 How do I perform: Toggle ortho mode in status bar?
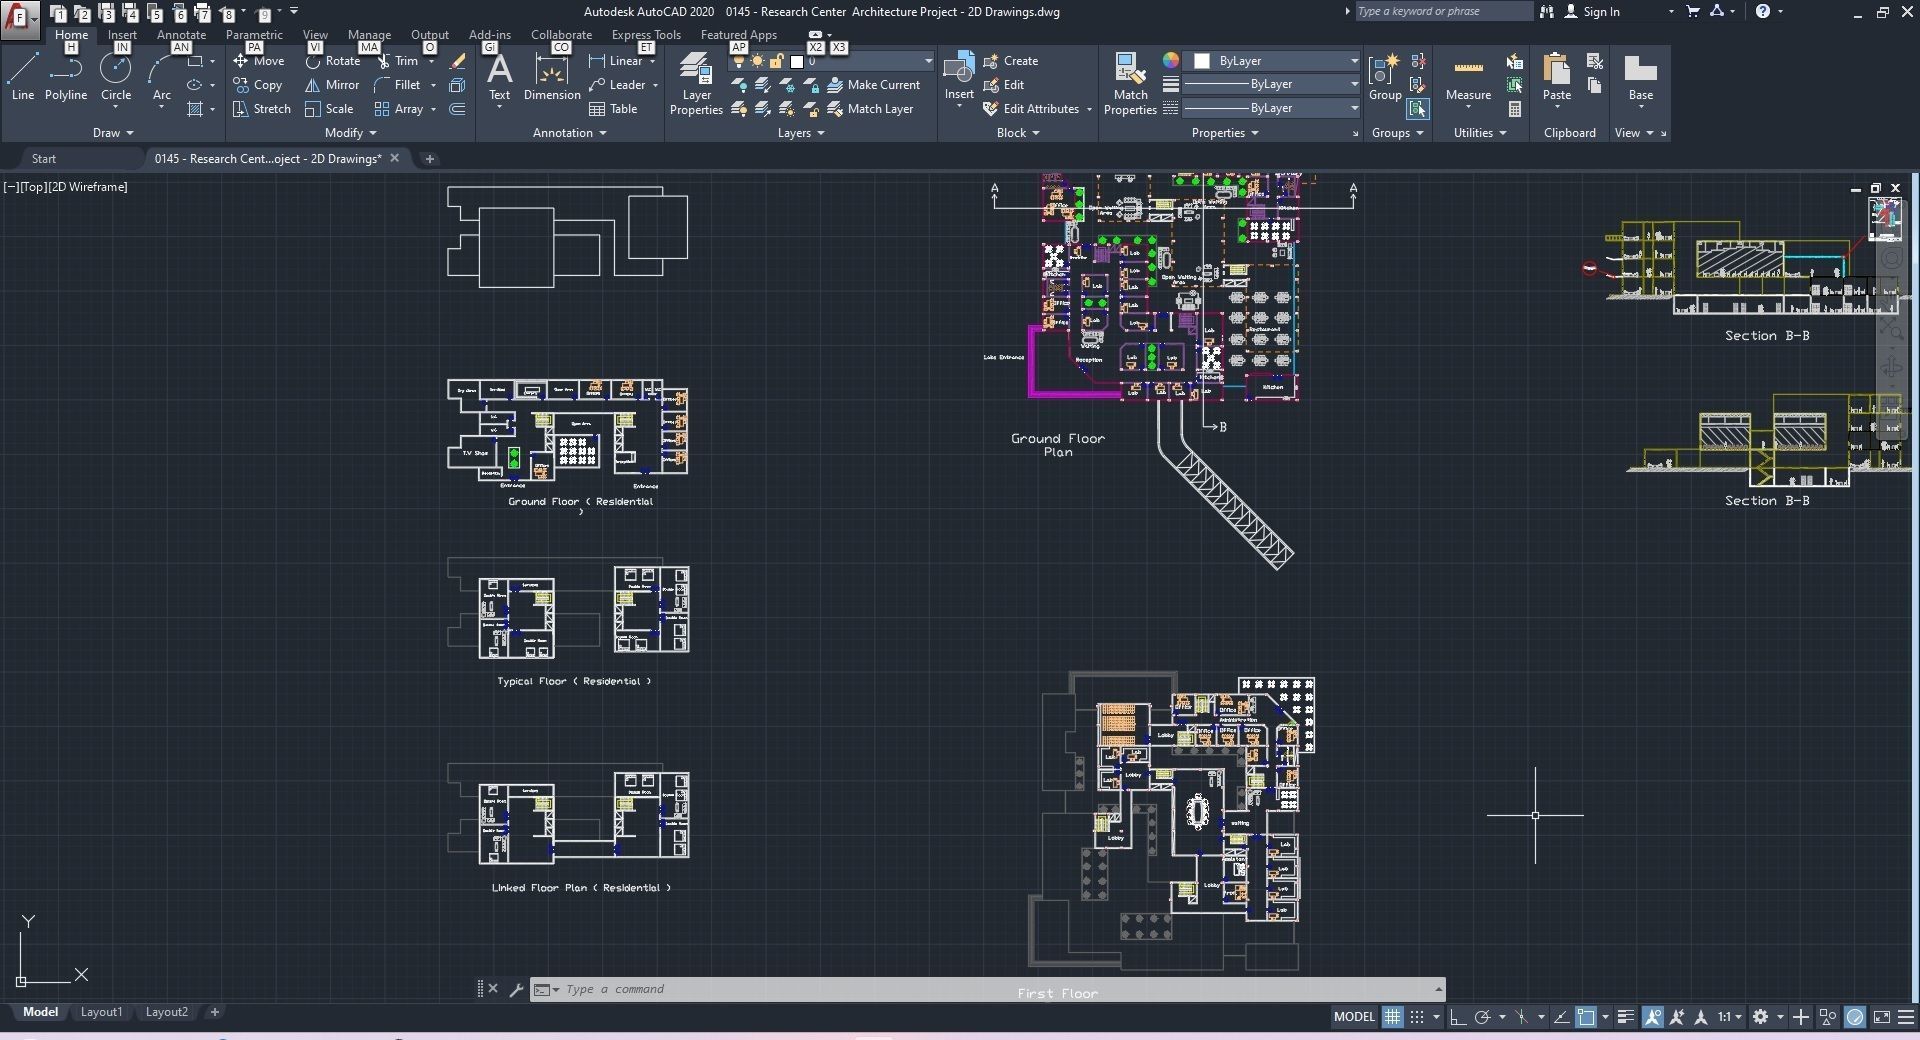pos(1458,1017)
